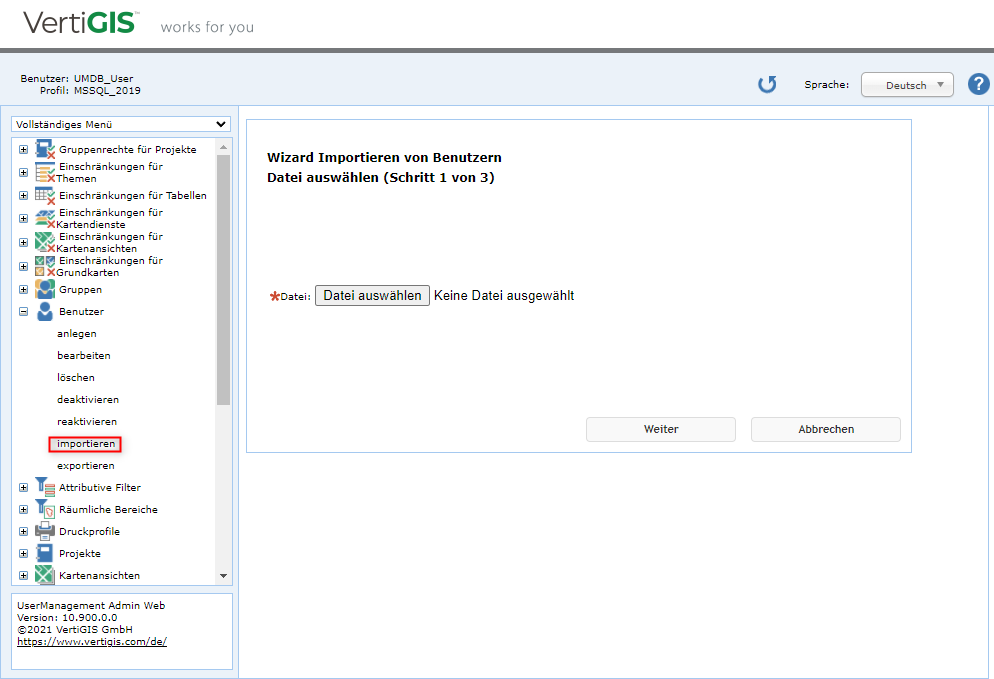994x679 pixels.
Task: Expand the Kartenansichten tree node
Action: pyautogui.click(x=23, y=576)
